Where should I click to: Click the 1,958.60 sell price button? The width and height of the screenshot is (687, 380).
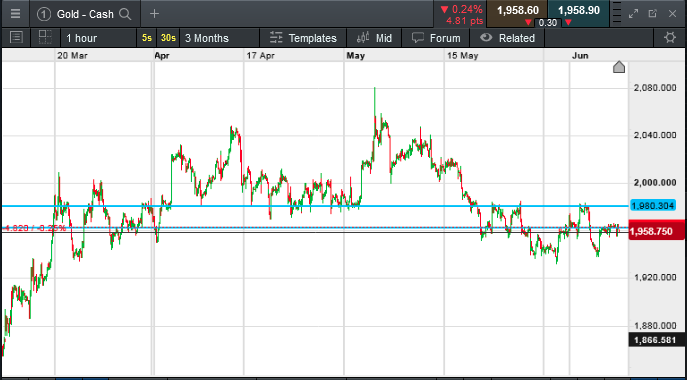click(x=517, y=11)
